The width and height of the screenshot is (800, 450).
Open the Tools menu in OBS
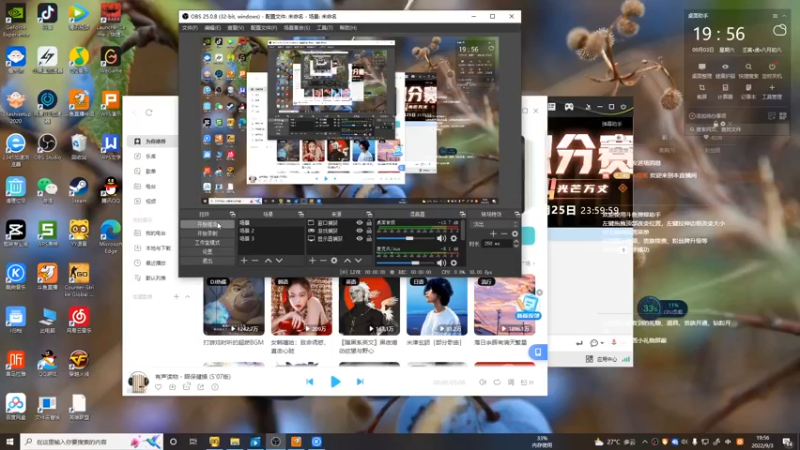(324, 28)
